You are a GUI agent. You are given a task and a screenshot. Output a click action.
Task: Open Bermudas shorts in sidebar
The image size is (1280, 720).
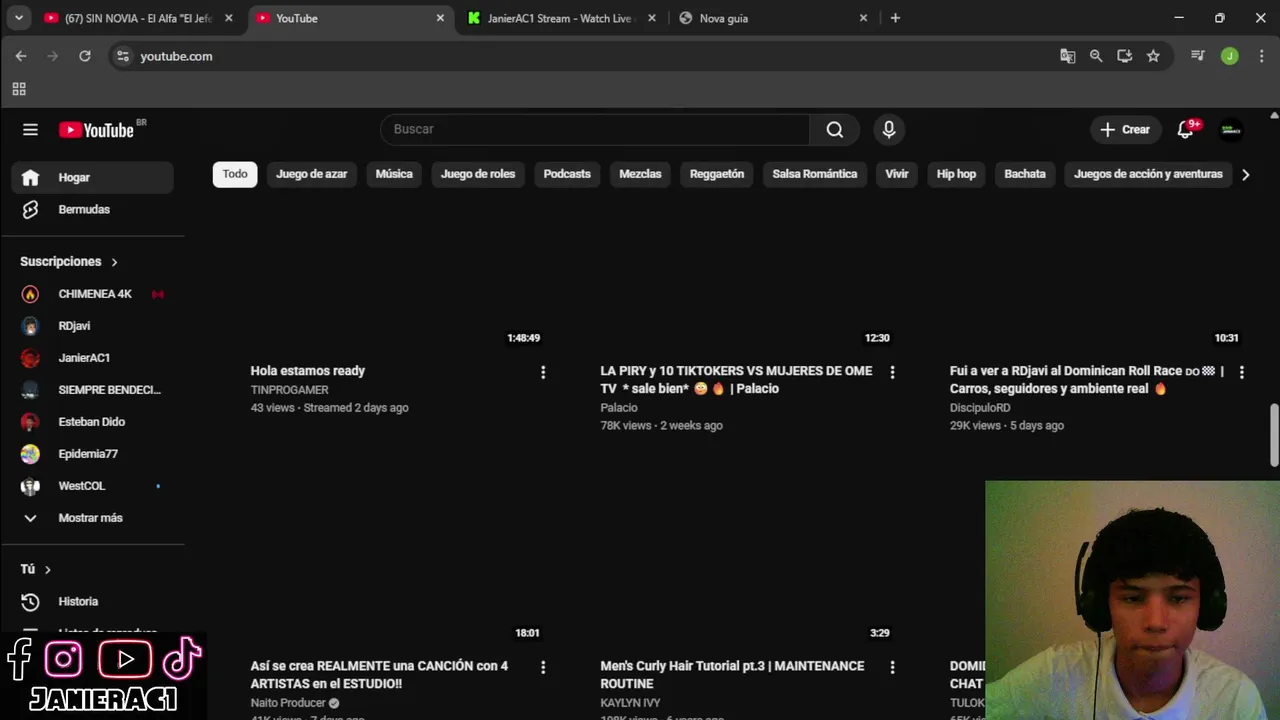[92, 209]
